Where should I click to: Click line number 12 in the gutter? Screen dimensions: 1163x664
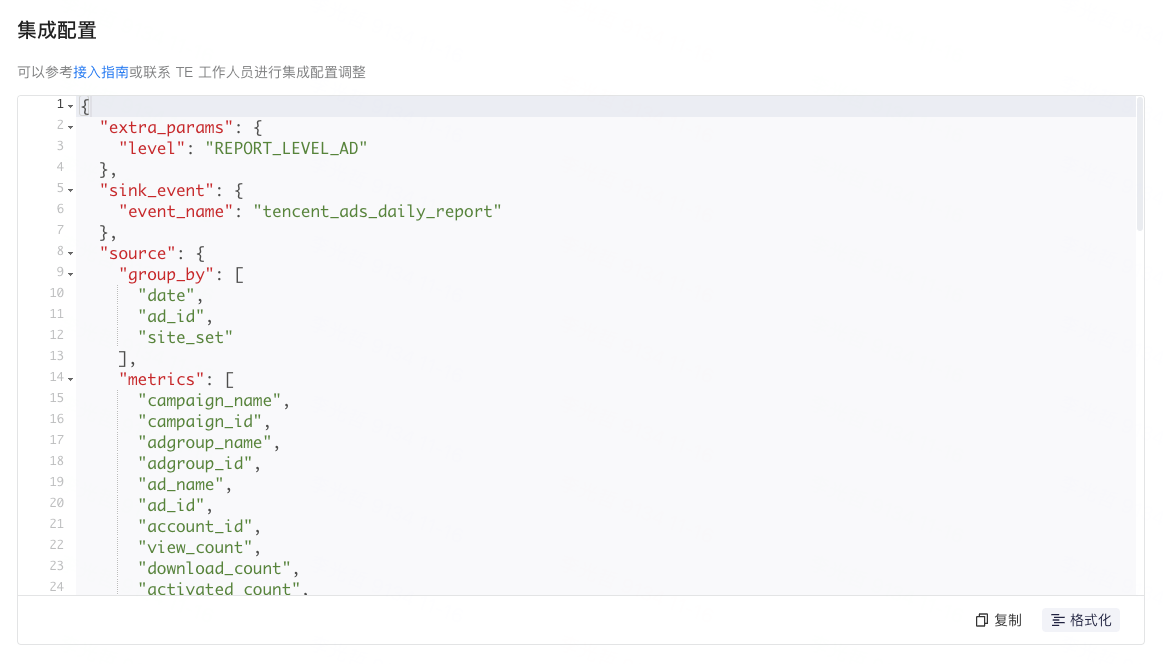(x=56, y=335)
